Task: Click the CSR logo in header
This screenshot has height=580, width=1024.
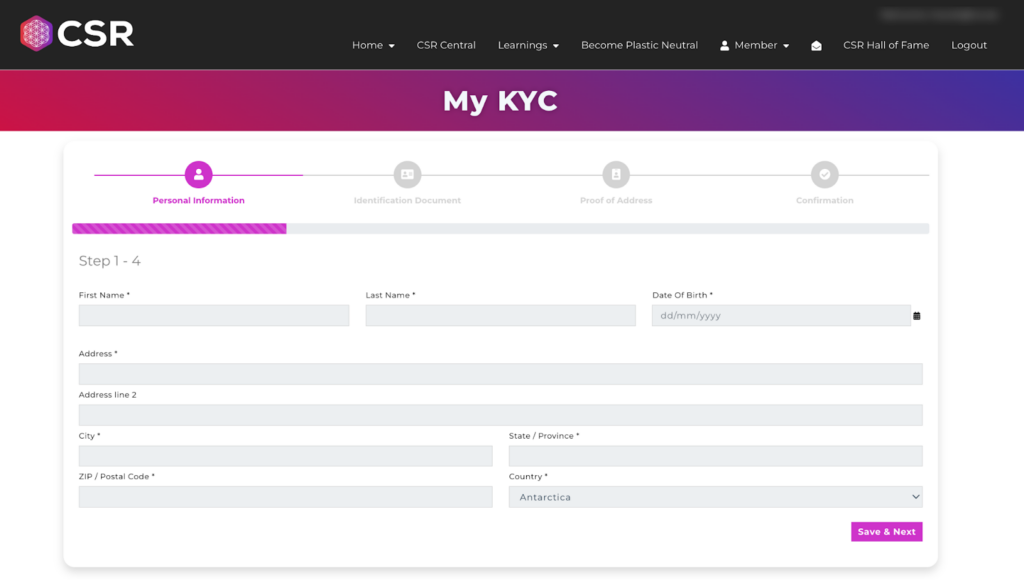Action: pos(77,34)
